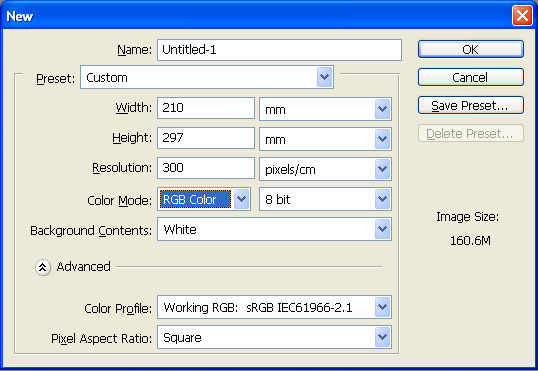Open the Pixel Aspect Ratio dropdown

pyautogui.click(x=274, y=337)
